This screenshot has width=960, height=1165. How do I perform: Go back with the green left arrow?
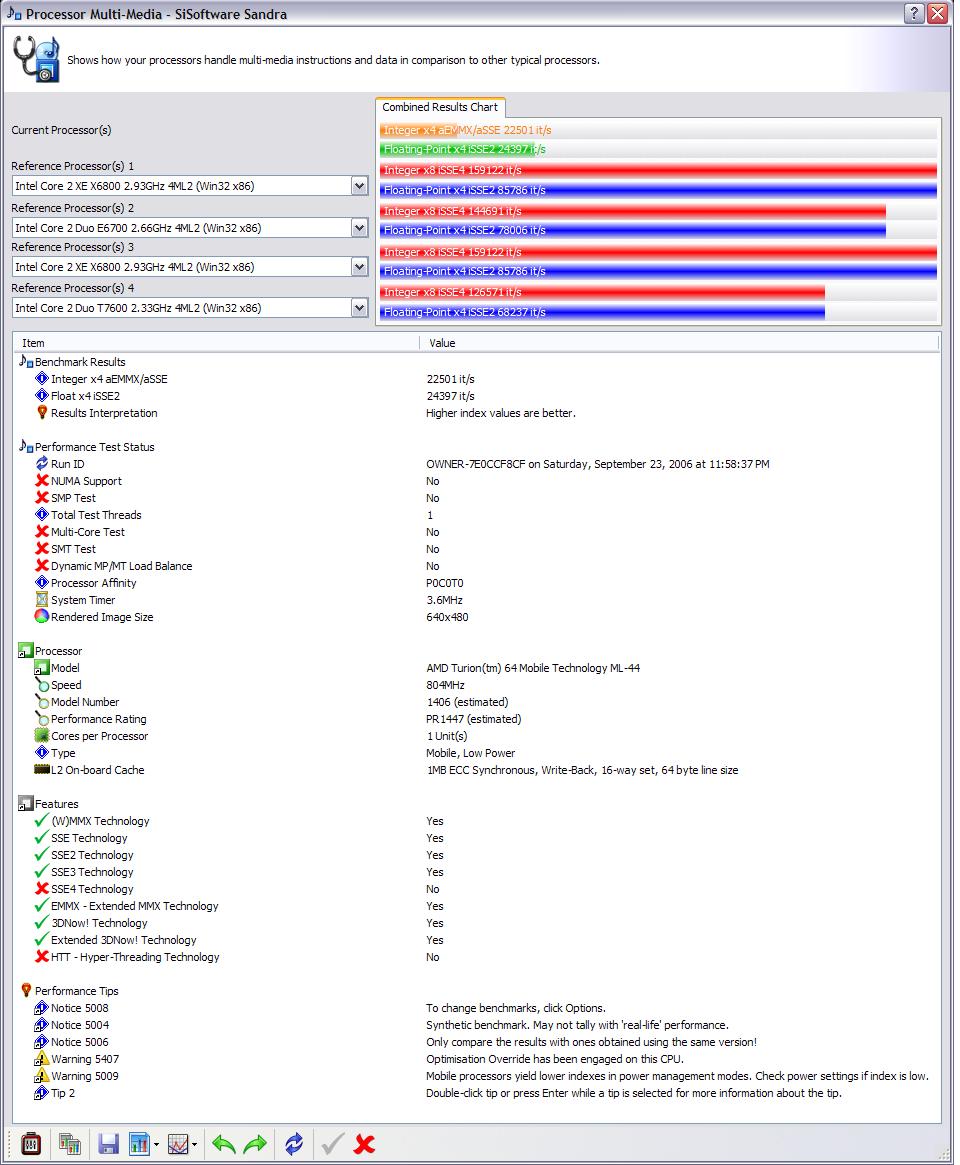[224, 1143]
